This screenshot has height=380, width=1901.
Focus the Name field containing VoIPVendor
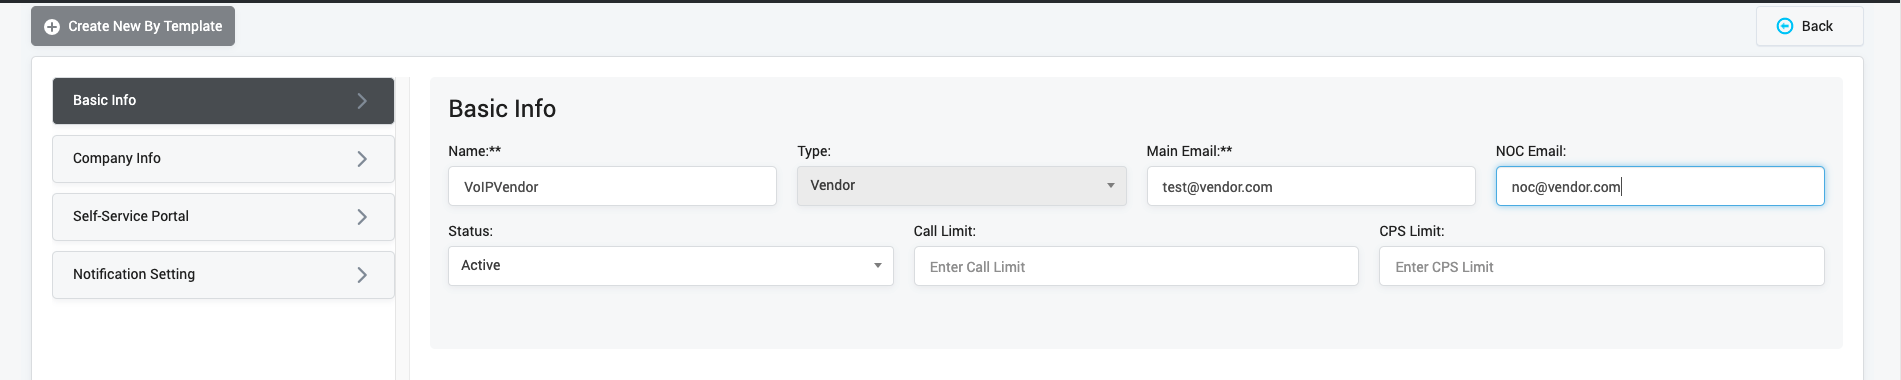pos(612,186)
